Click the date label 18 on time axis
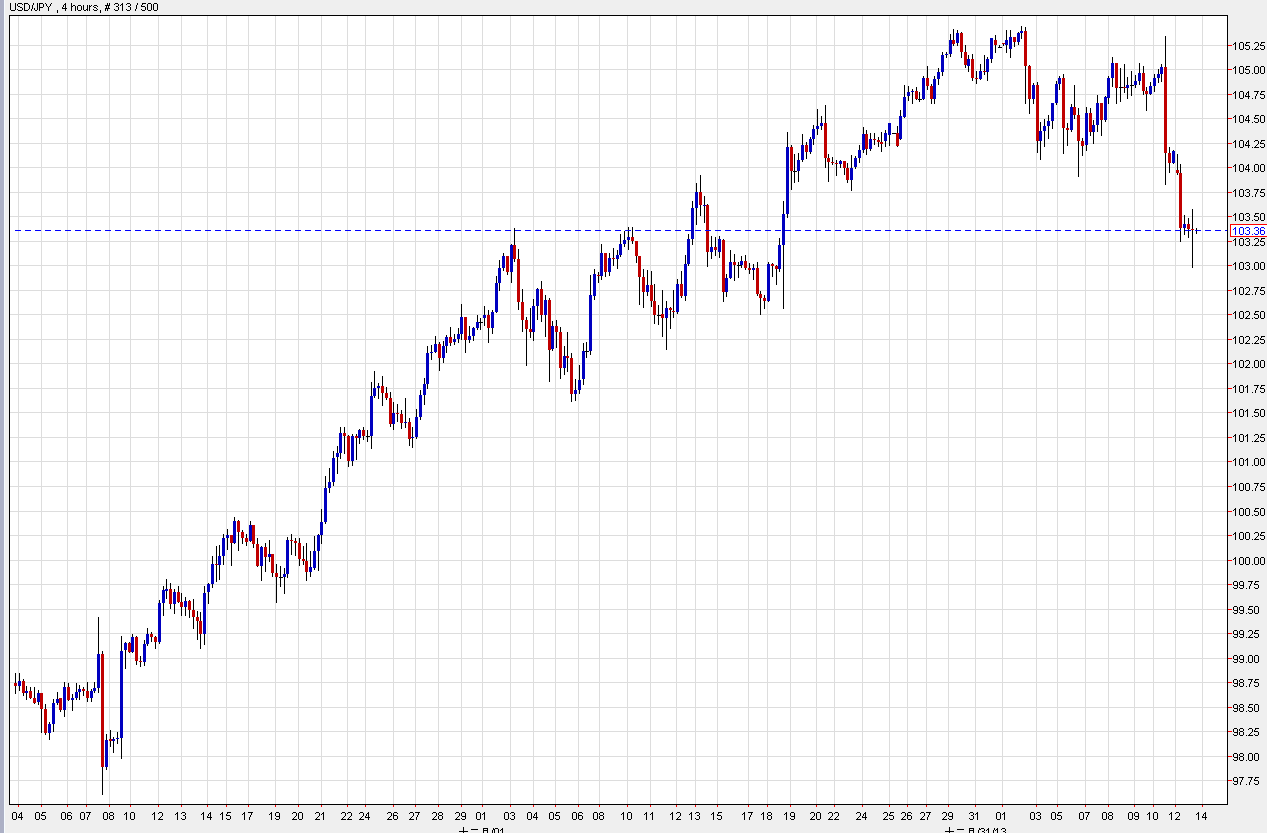 tap(765, 815)
